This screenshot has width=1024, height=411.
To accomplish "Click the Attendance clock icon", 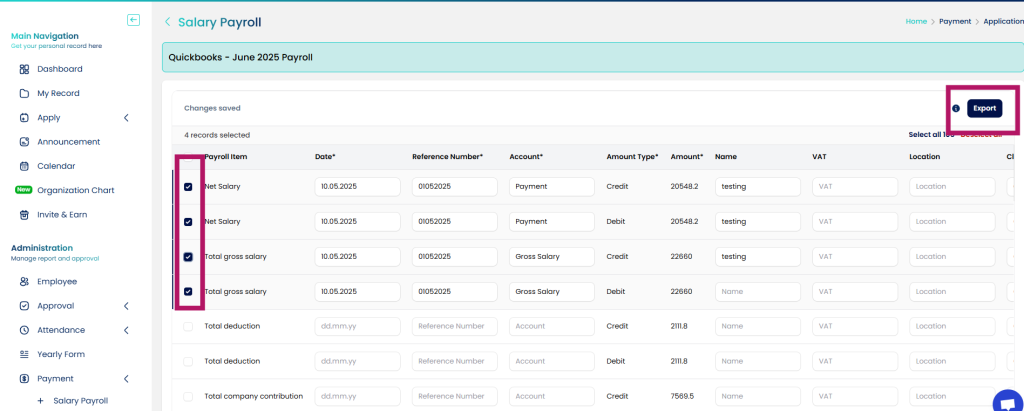I will coord(24,330).
